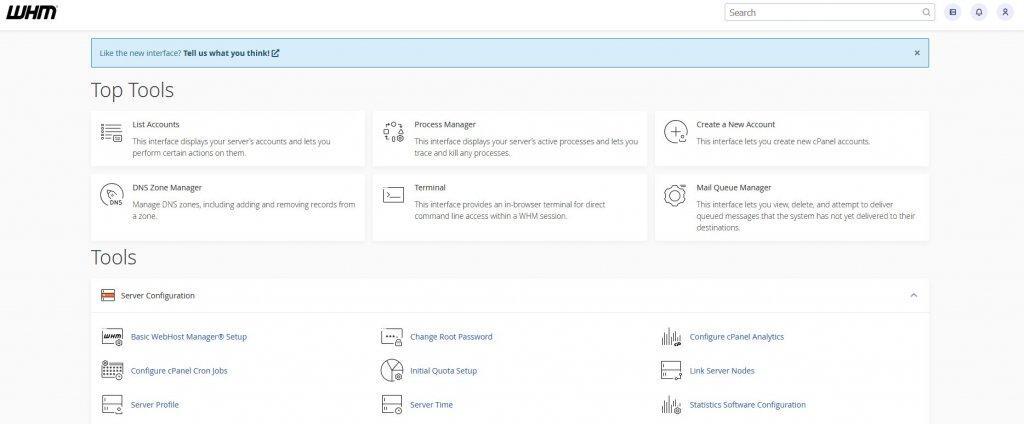Open Process Manager tool title
Screen dimensions: 1024x424
(x=445, y=124)
